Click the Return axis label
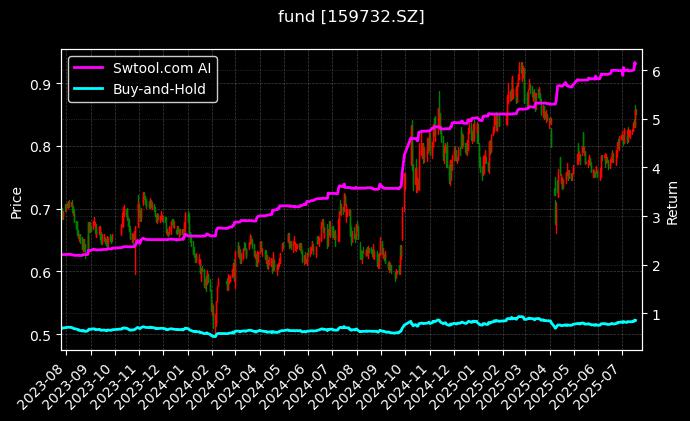This screenshot has width=690, height=421. coord(672,199)
